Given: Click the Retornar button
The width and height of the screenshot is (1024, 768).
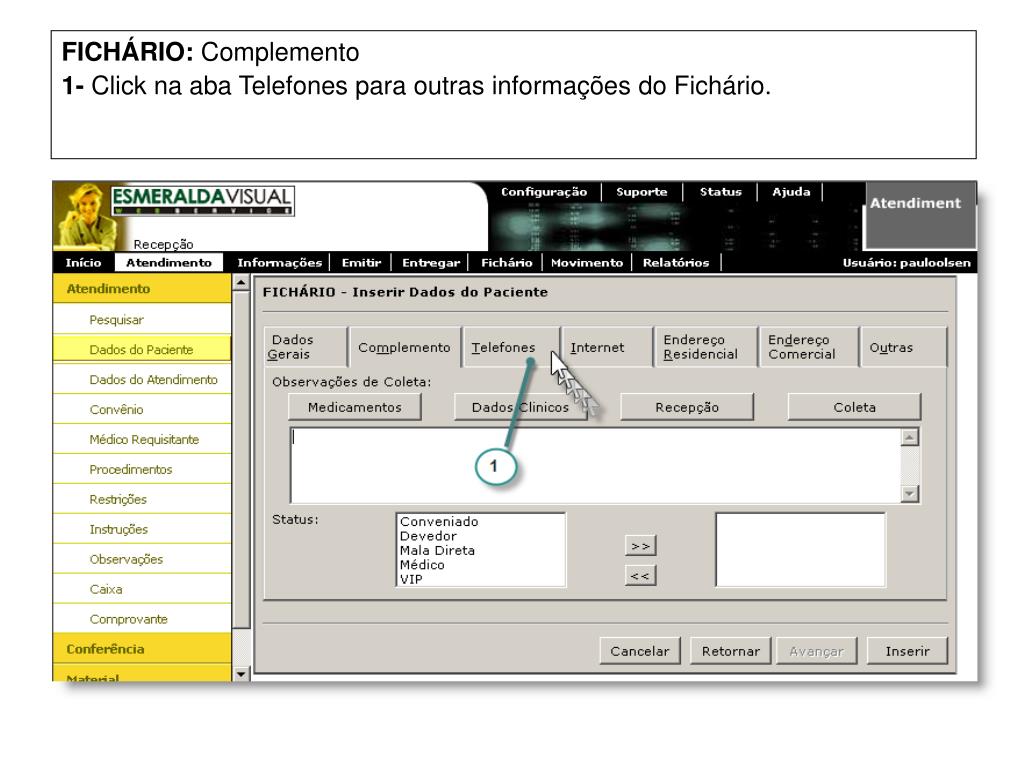Looking at the screenshot, I should coord(730,651).
